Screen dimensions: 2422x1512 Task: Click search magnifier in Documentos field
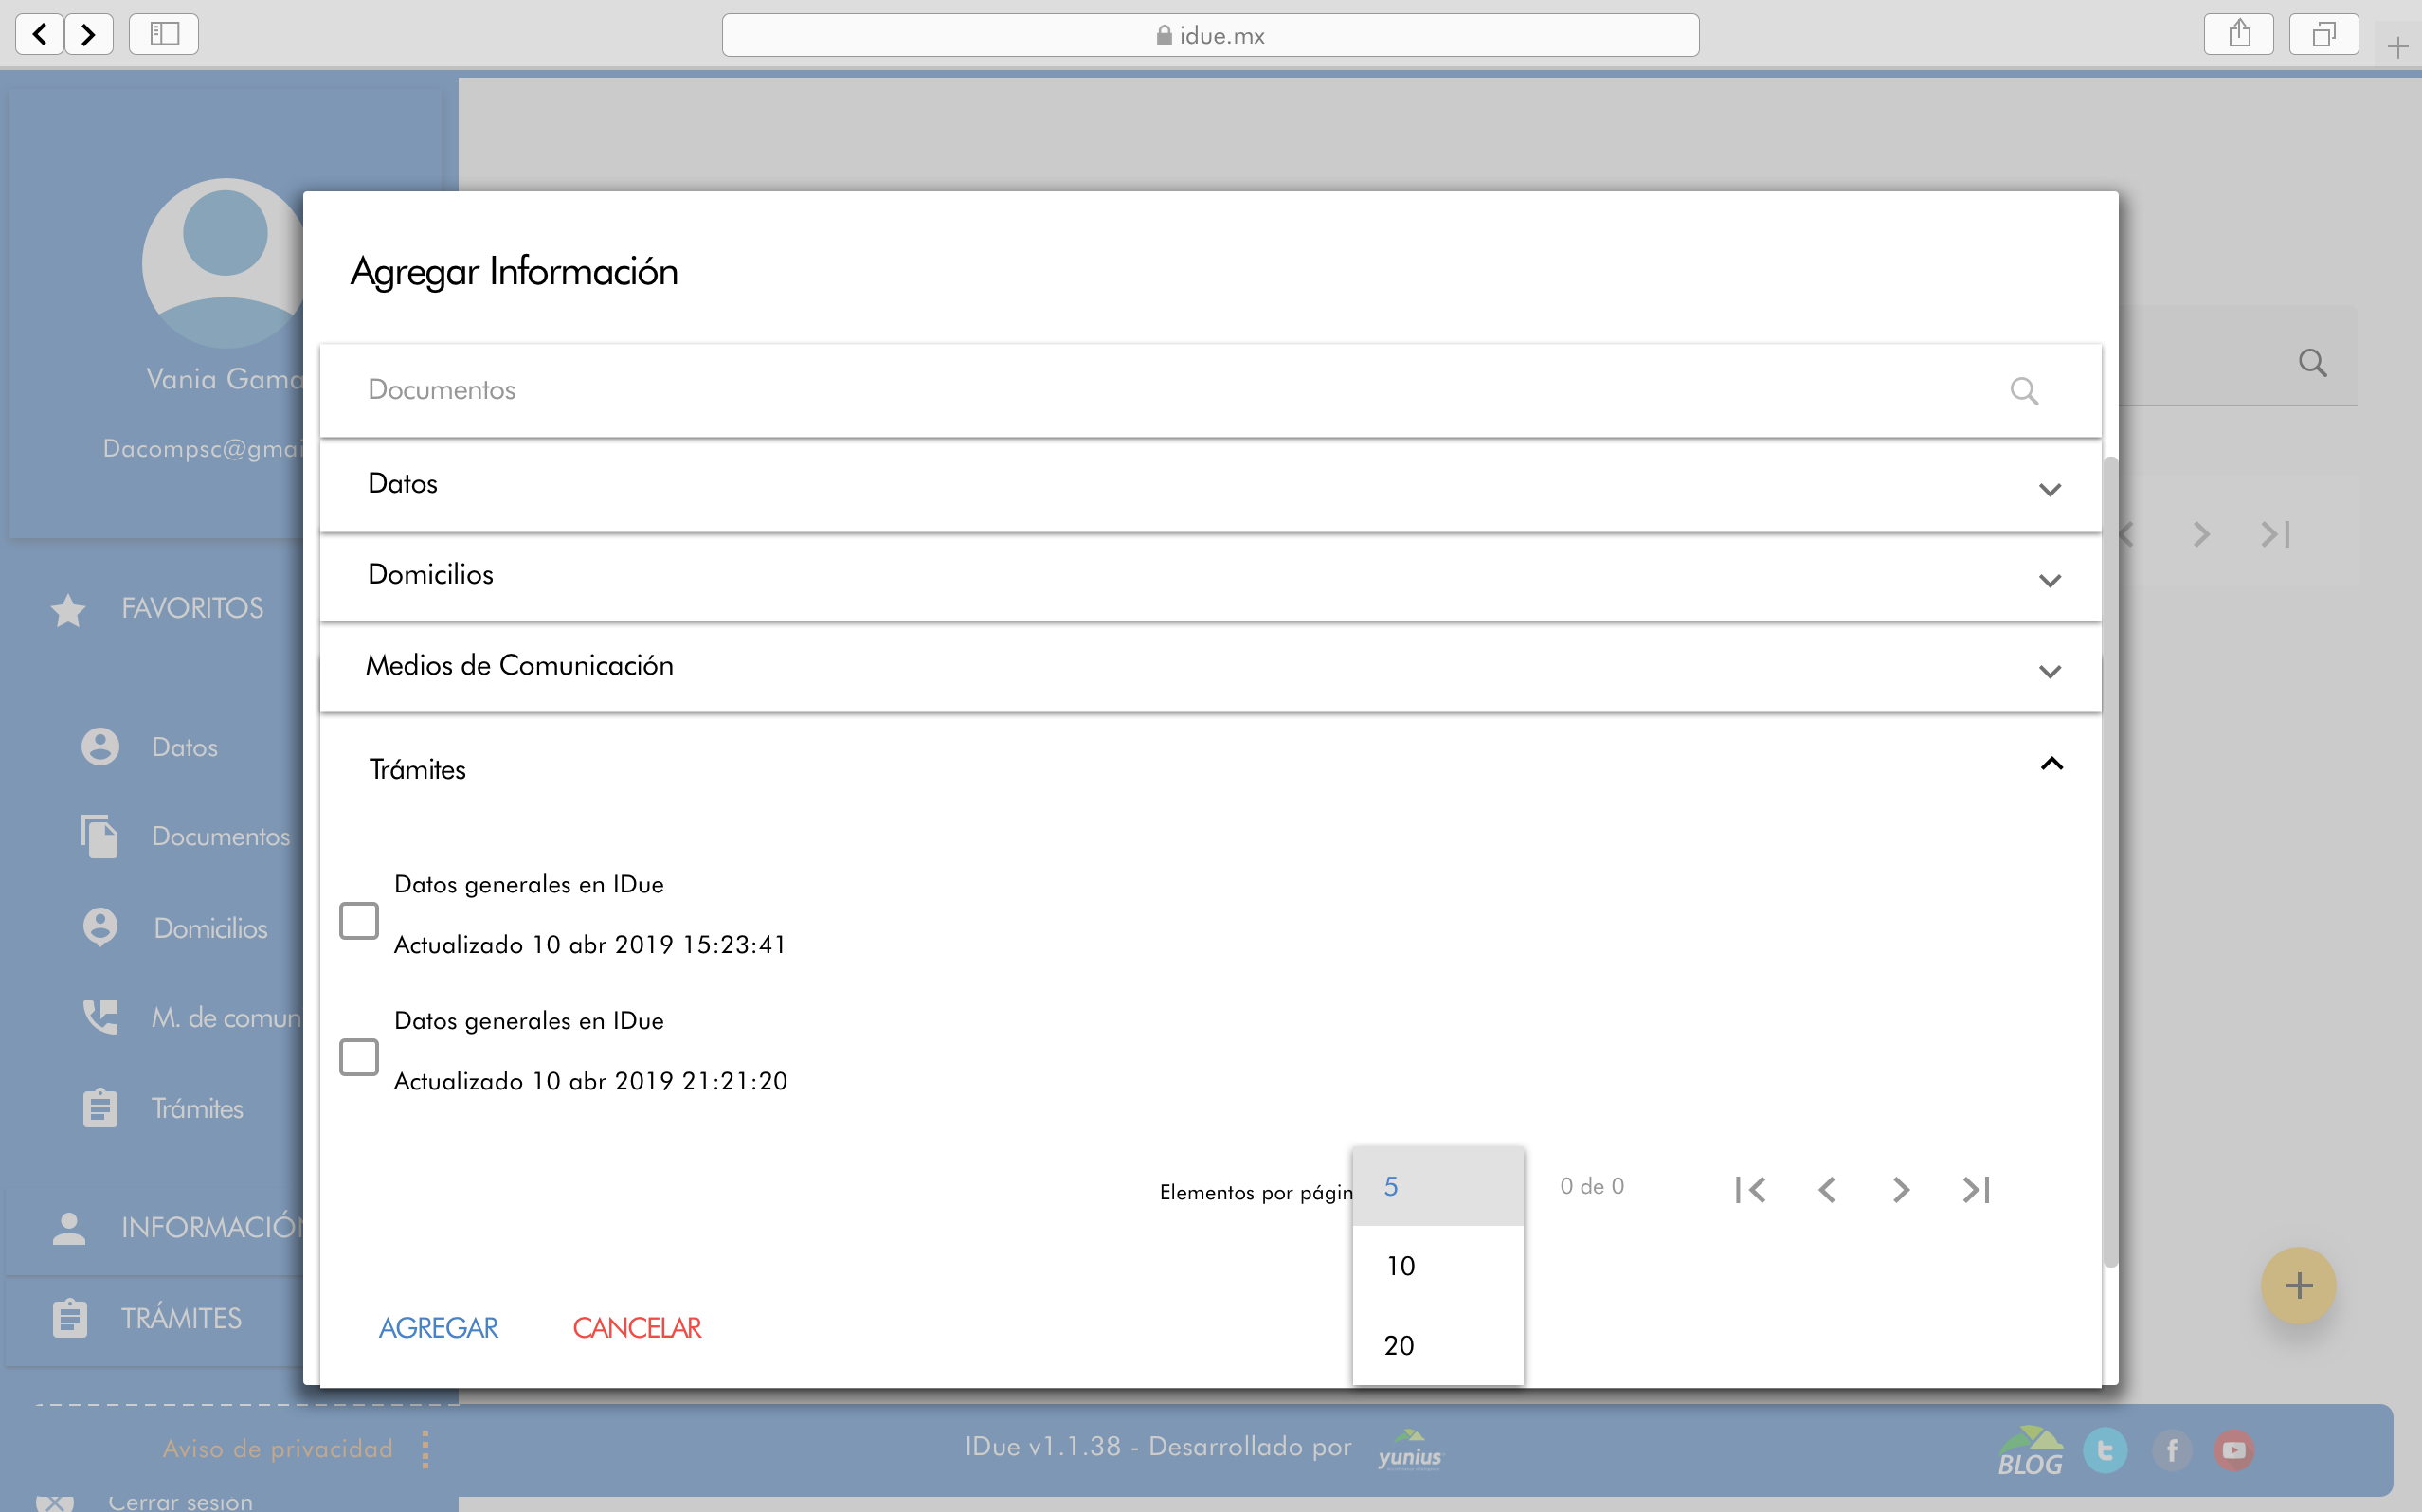coord(2023,390)
